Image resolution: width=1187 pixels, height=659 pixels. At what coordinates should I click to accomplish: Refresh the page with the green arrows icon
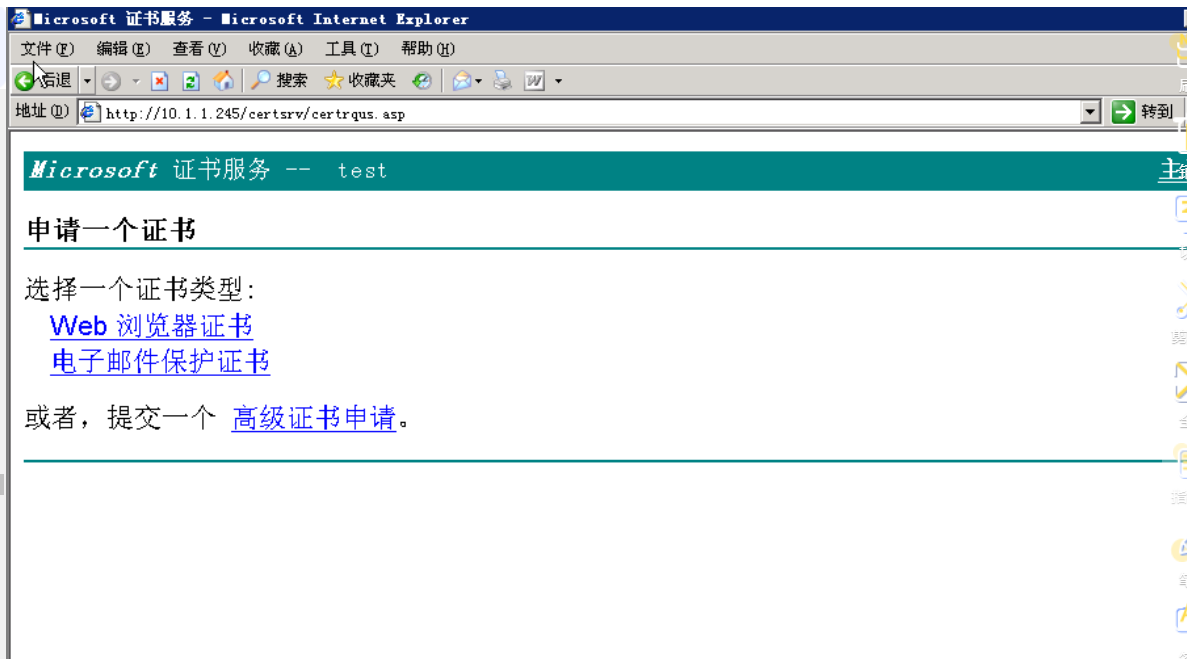(191, 81)
